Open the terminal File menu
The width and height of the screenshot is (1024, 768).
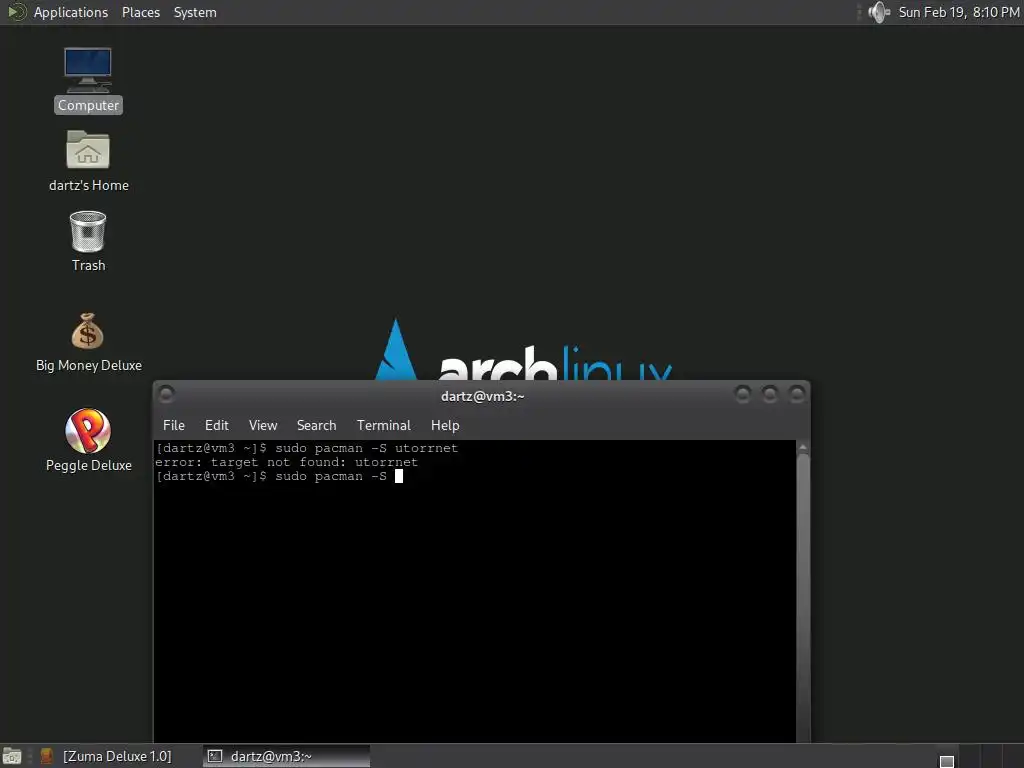(x=174, y=425)
